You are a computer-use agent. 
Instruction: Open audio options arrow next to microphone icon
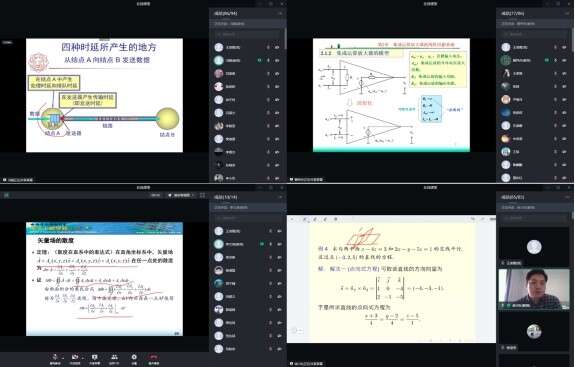pyautogui.click(x=63, y=358)
